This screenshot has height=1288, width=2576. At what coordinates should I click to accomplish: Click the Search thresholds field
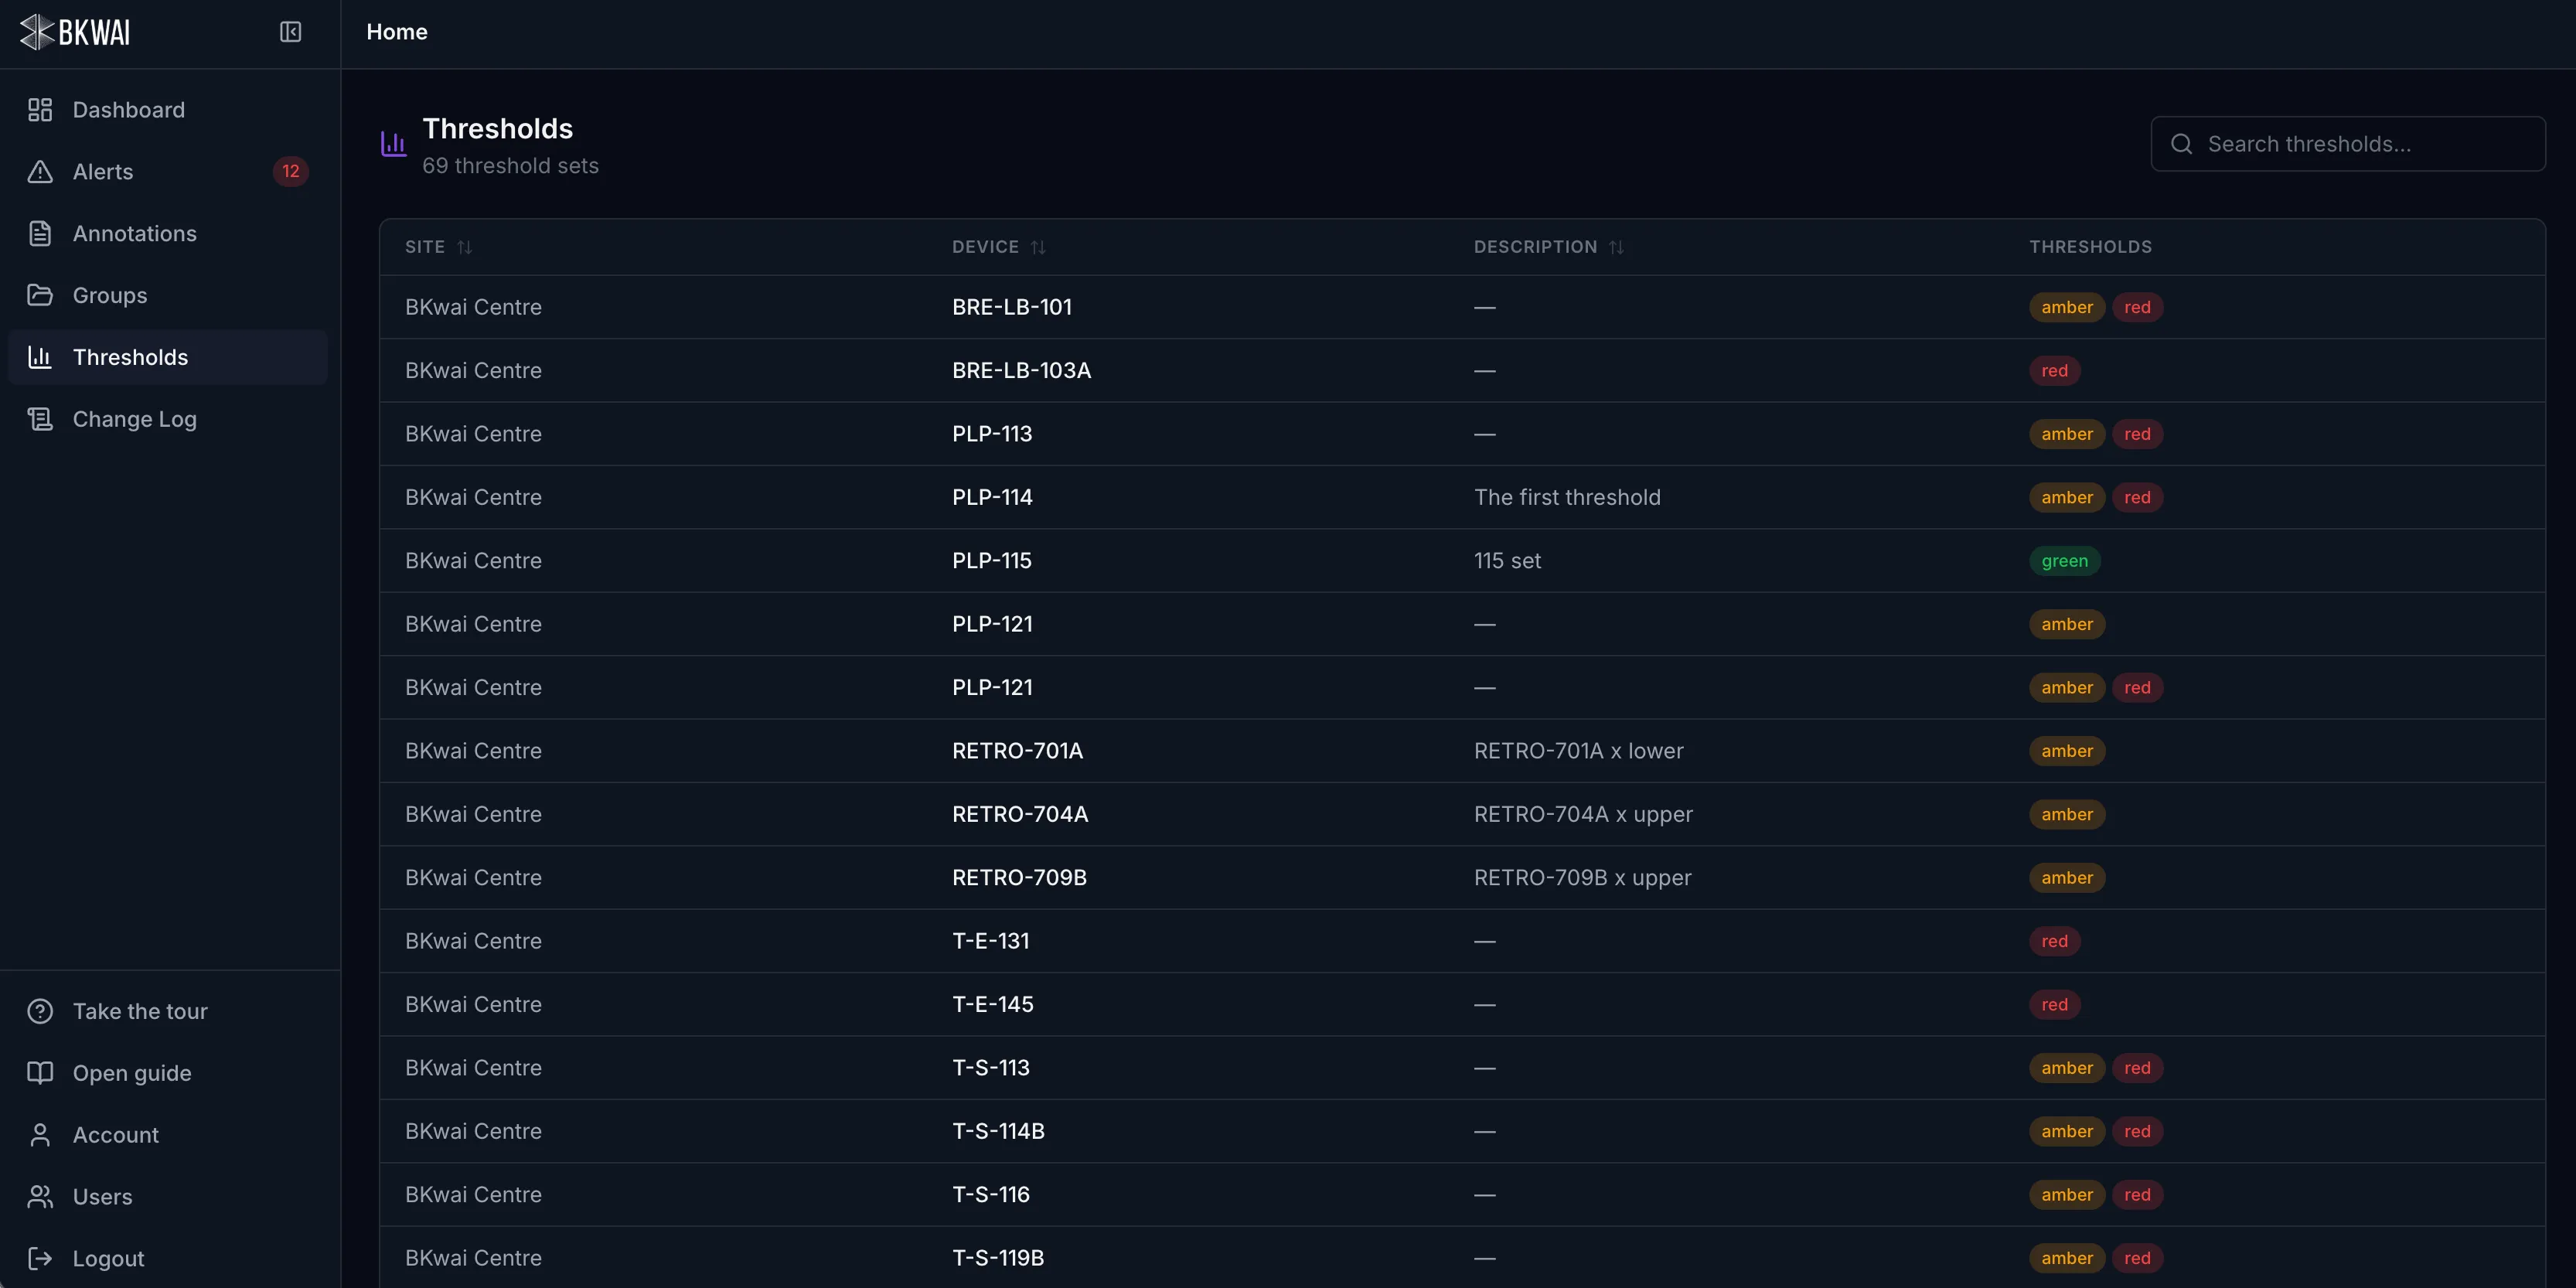(2347, 144)
